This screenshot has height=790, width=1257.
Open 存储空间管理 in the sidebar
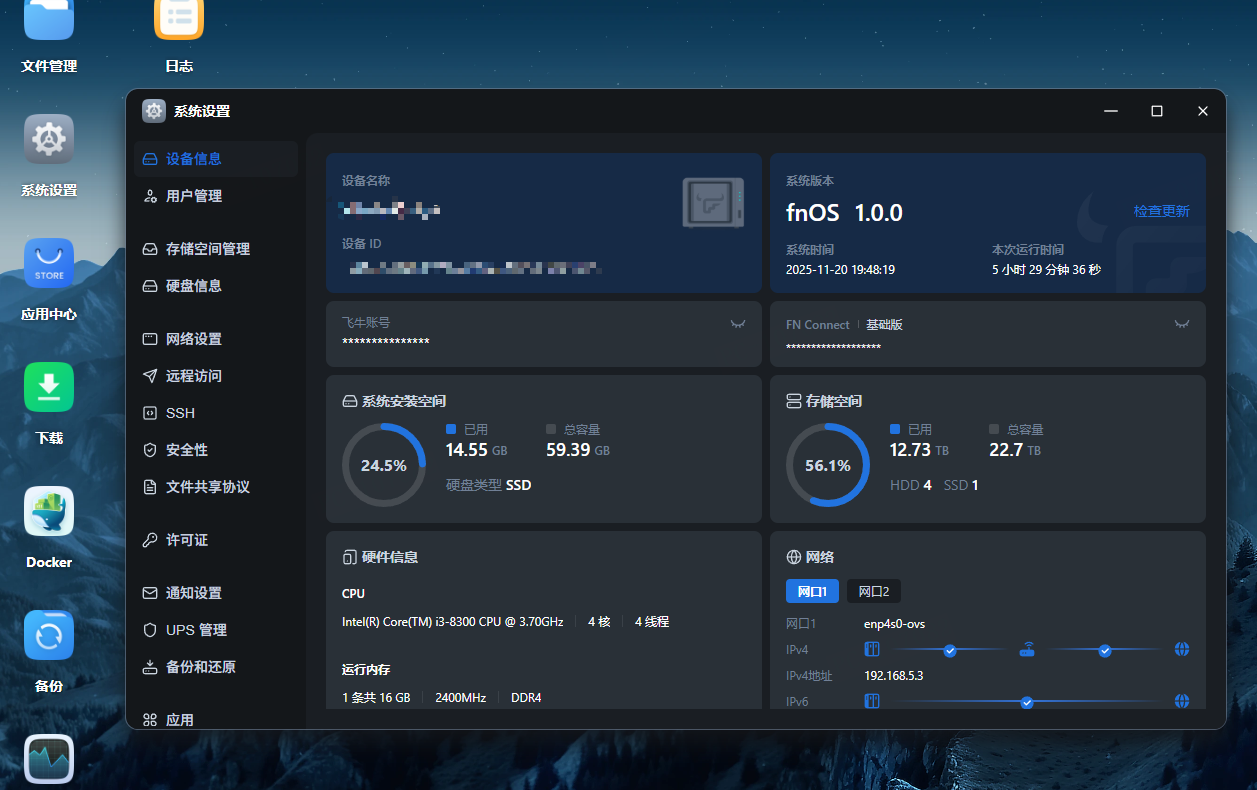pyautogui.click(x=207, y=249)
